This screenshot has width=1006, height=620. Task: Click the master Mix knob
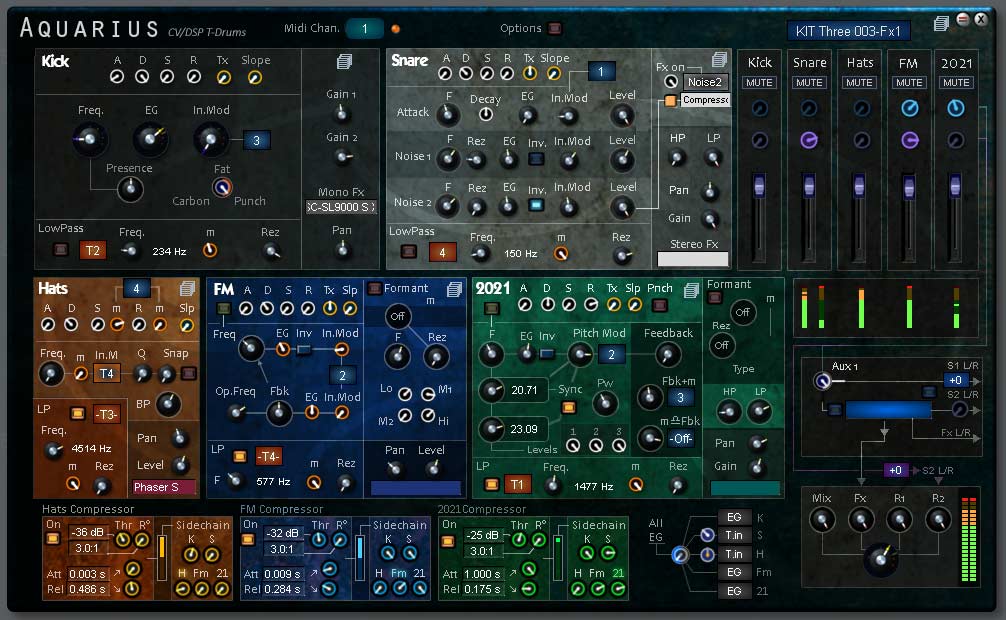pyautogui.click(x=822, y=519)
